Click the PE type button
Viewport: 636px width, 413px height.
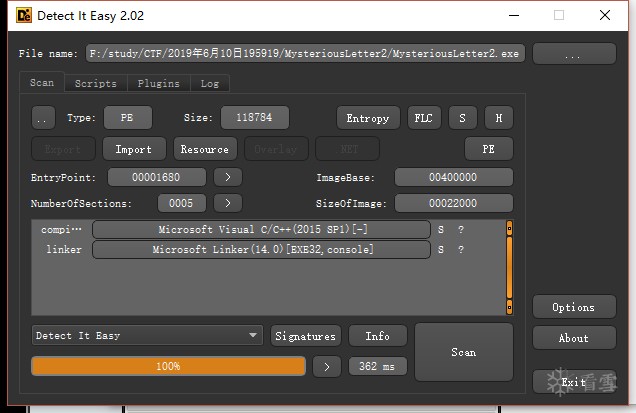(x=128, y=118)
